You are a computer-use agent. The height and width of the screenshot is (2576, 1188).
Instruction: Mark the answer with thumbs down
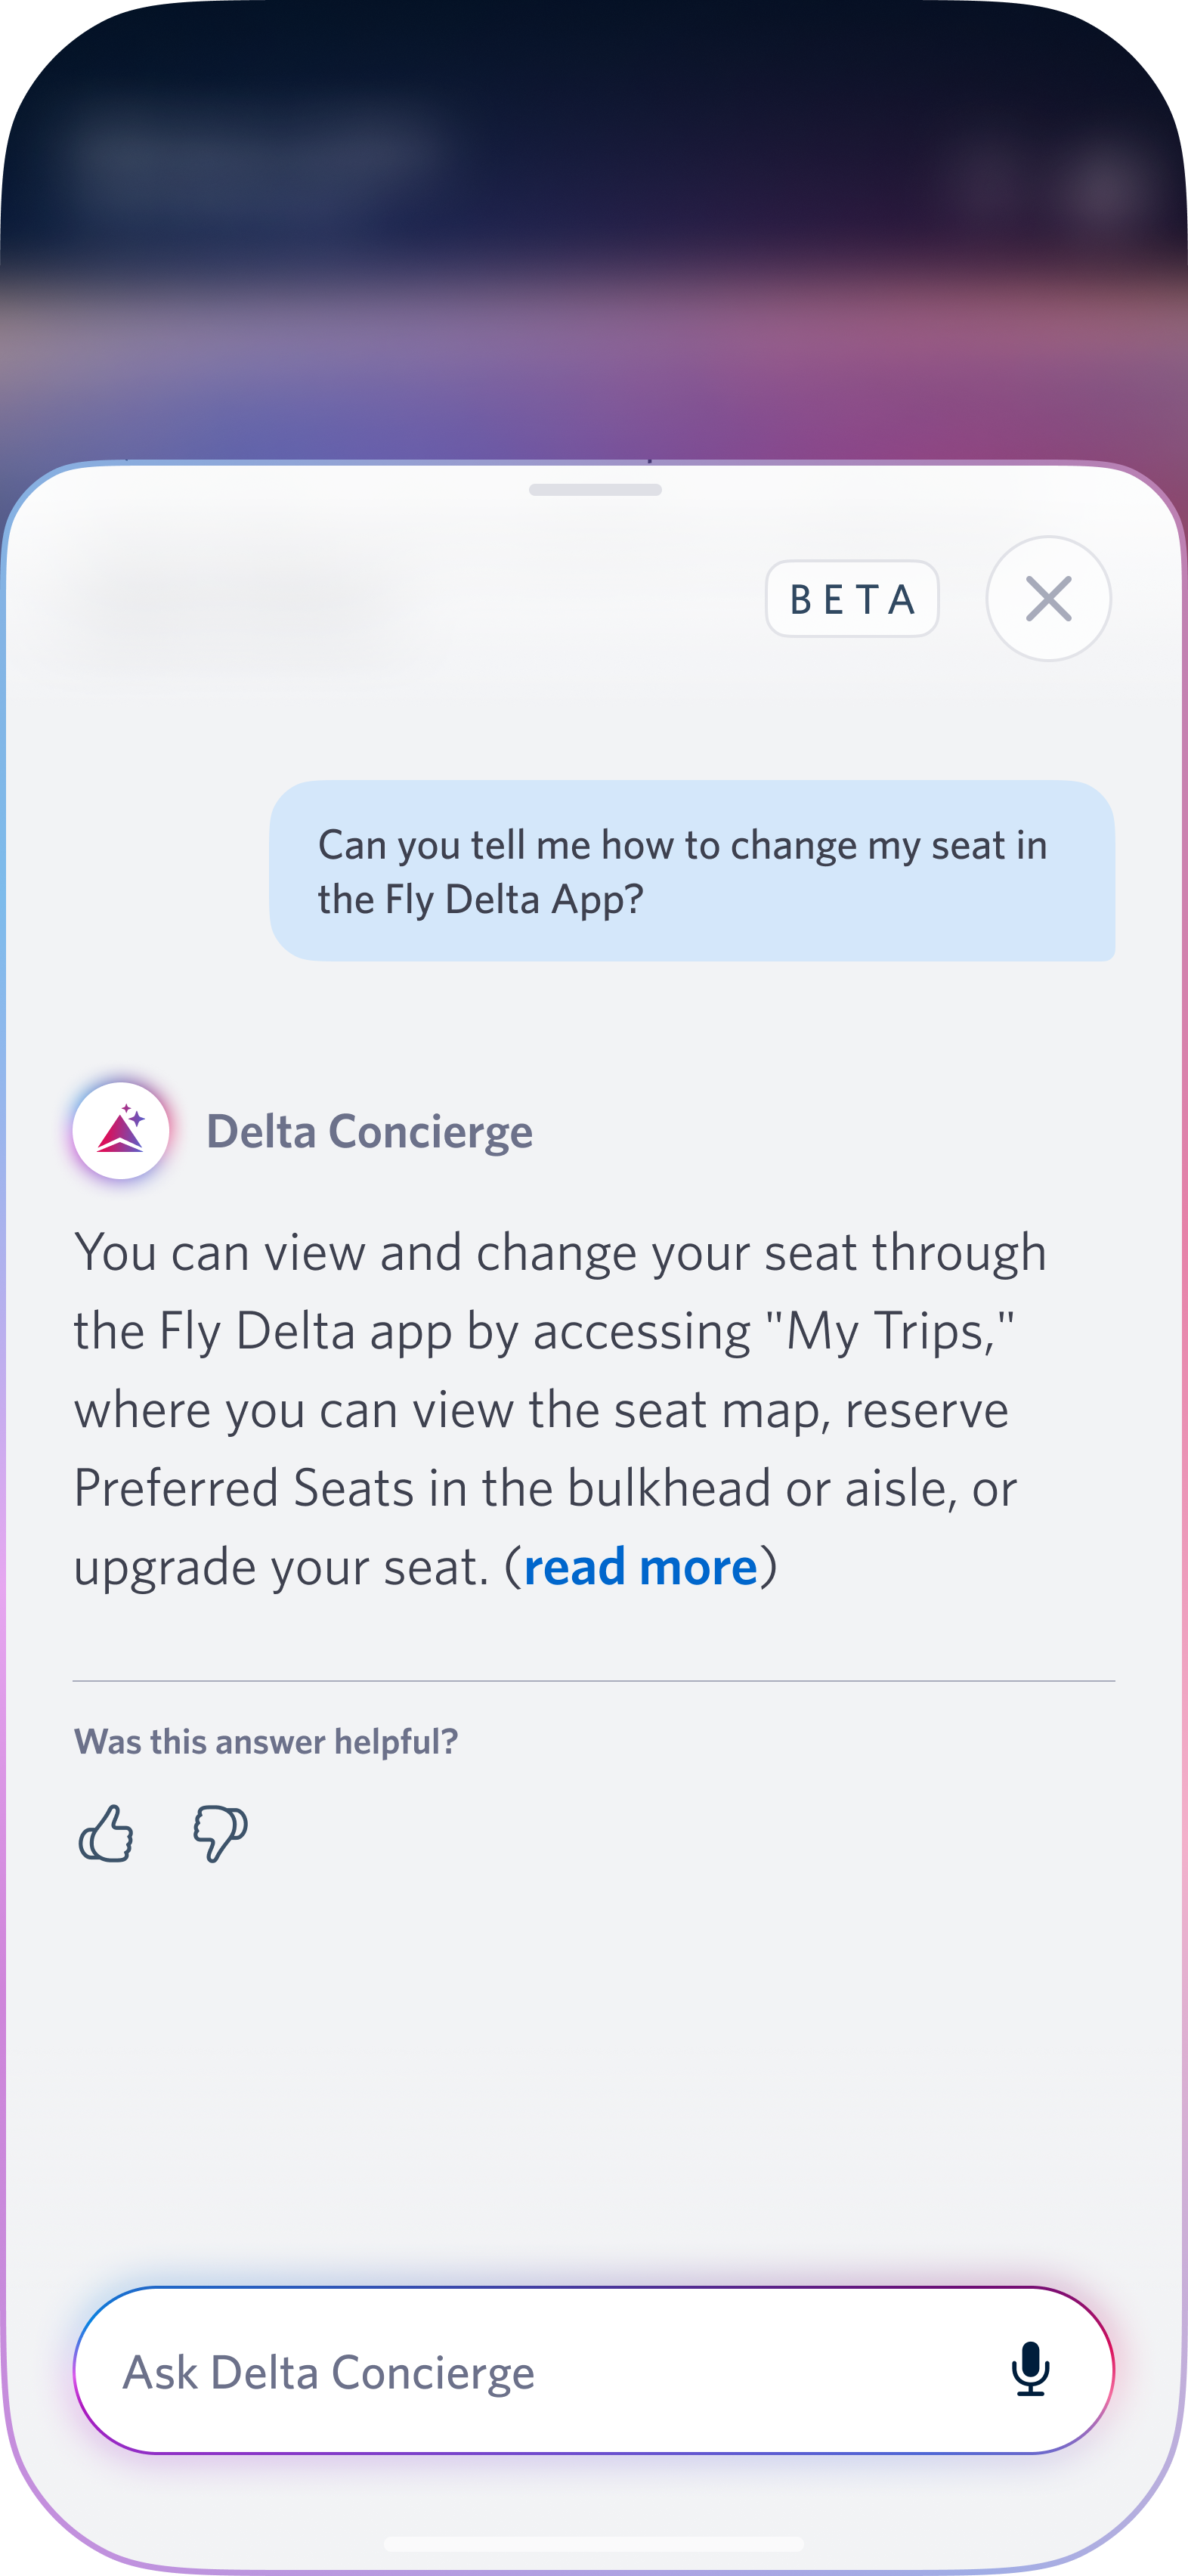coord(220,1833)
